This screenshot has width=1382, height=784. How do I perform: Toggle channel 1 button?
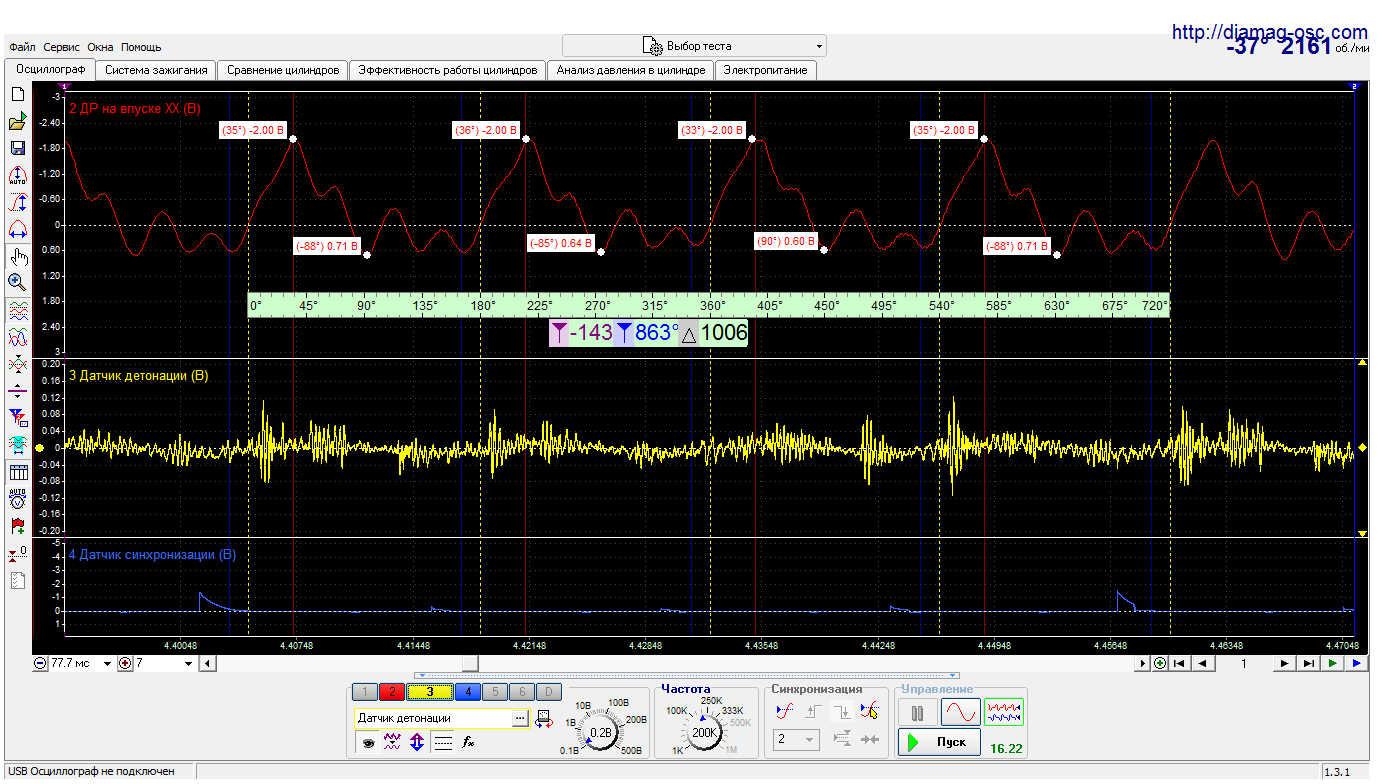(366, 692)
